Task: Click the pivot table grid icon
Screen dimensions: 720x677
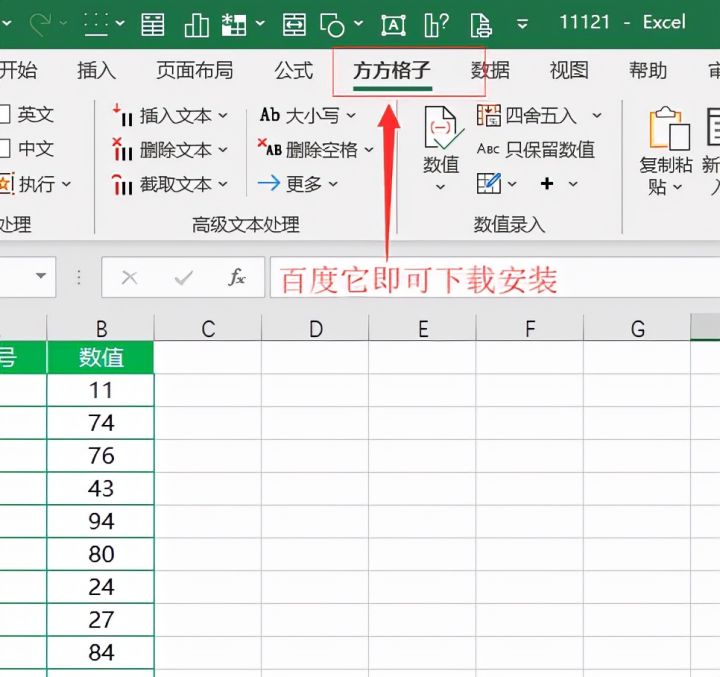Action: click(x=234, y=24)
